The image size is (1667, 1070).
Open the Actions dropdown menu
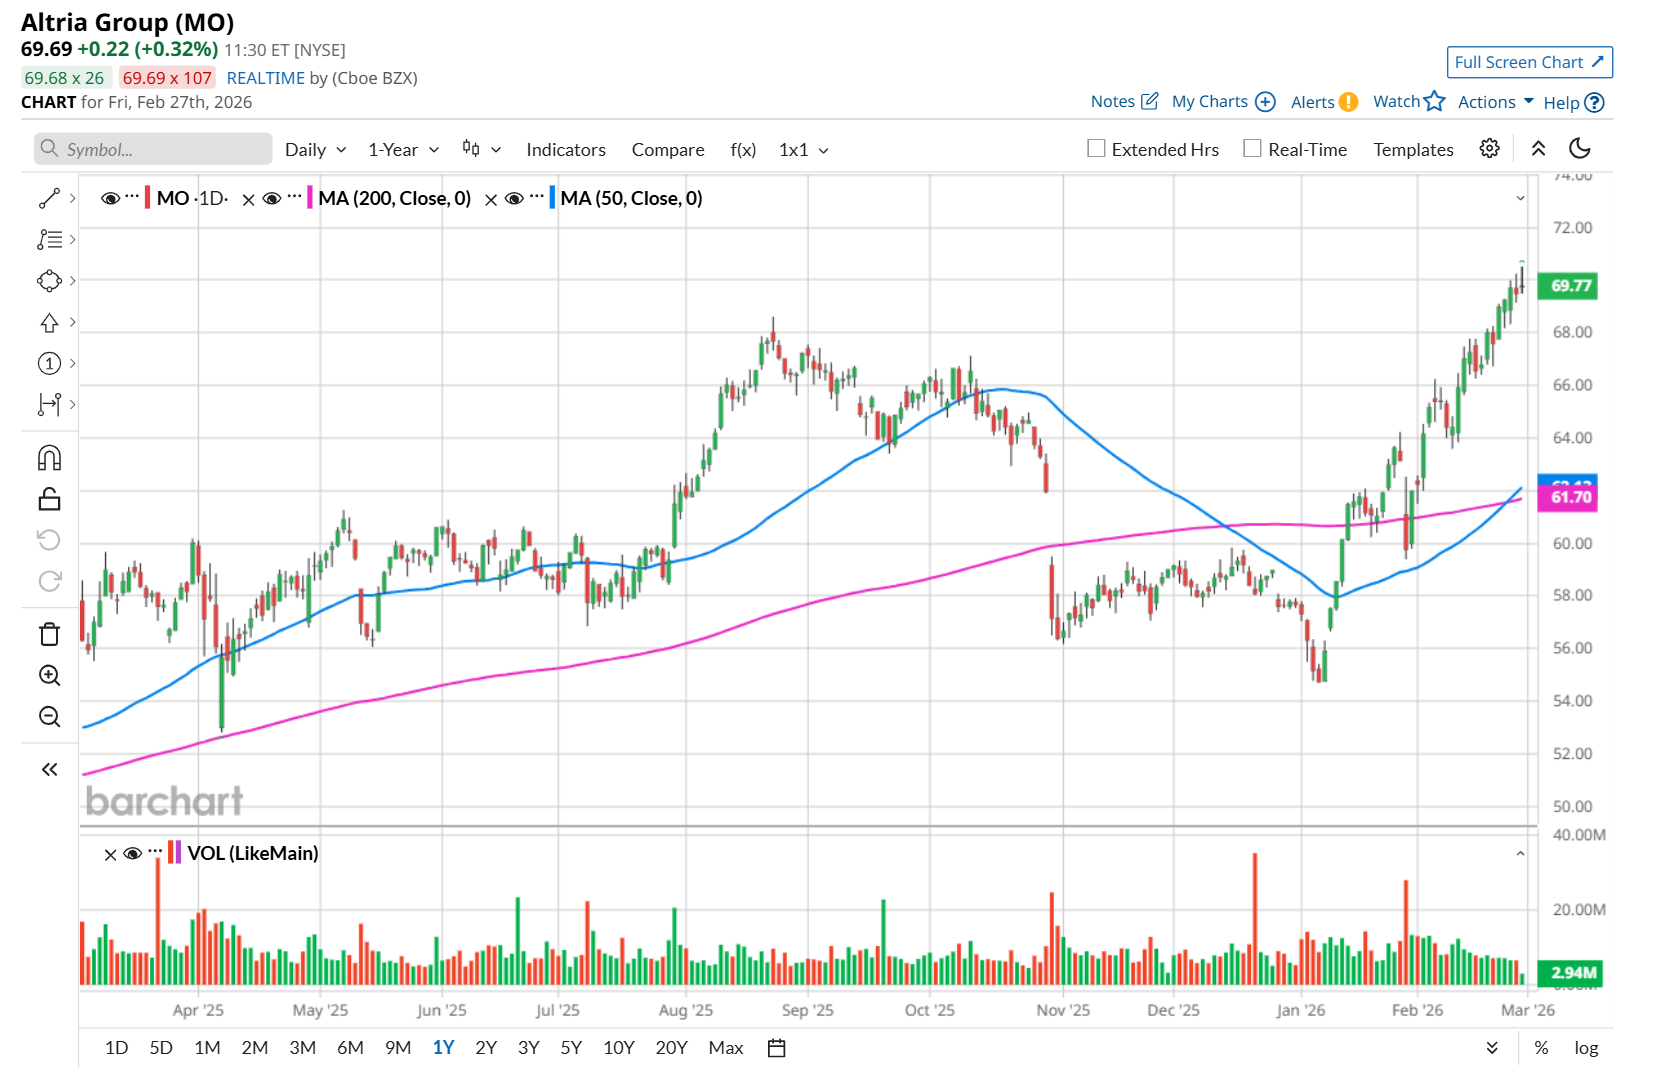1495,102
